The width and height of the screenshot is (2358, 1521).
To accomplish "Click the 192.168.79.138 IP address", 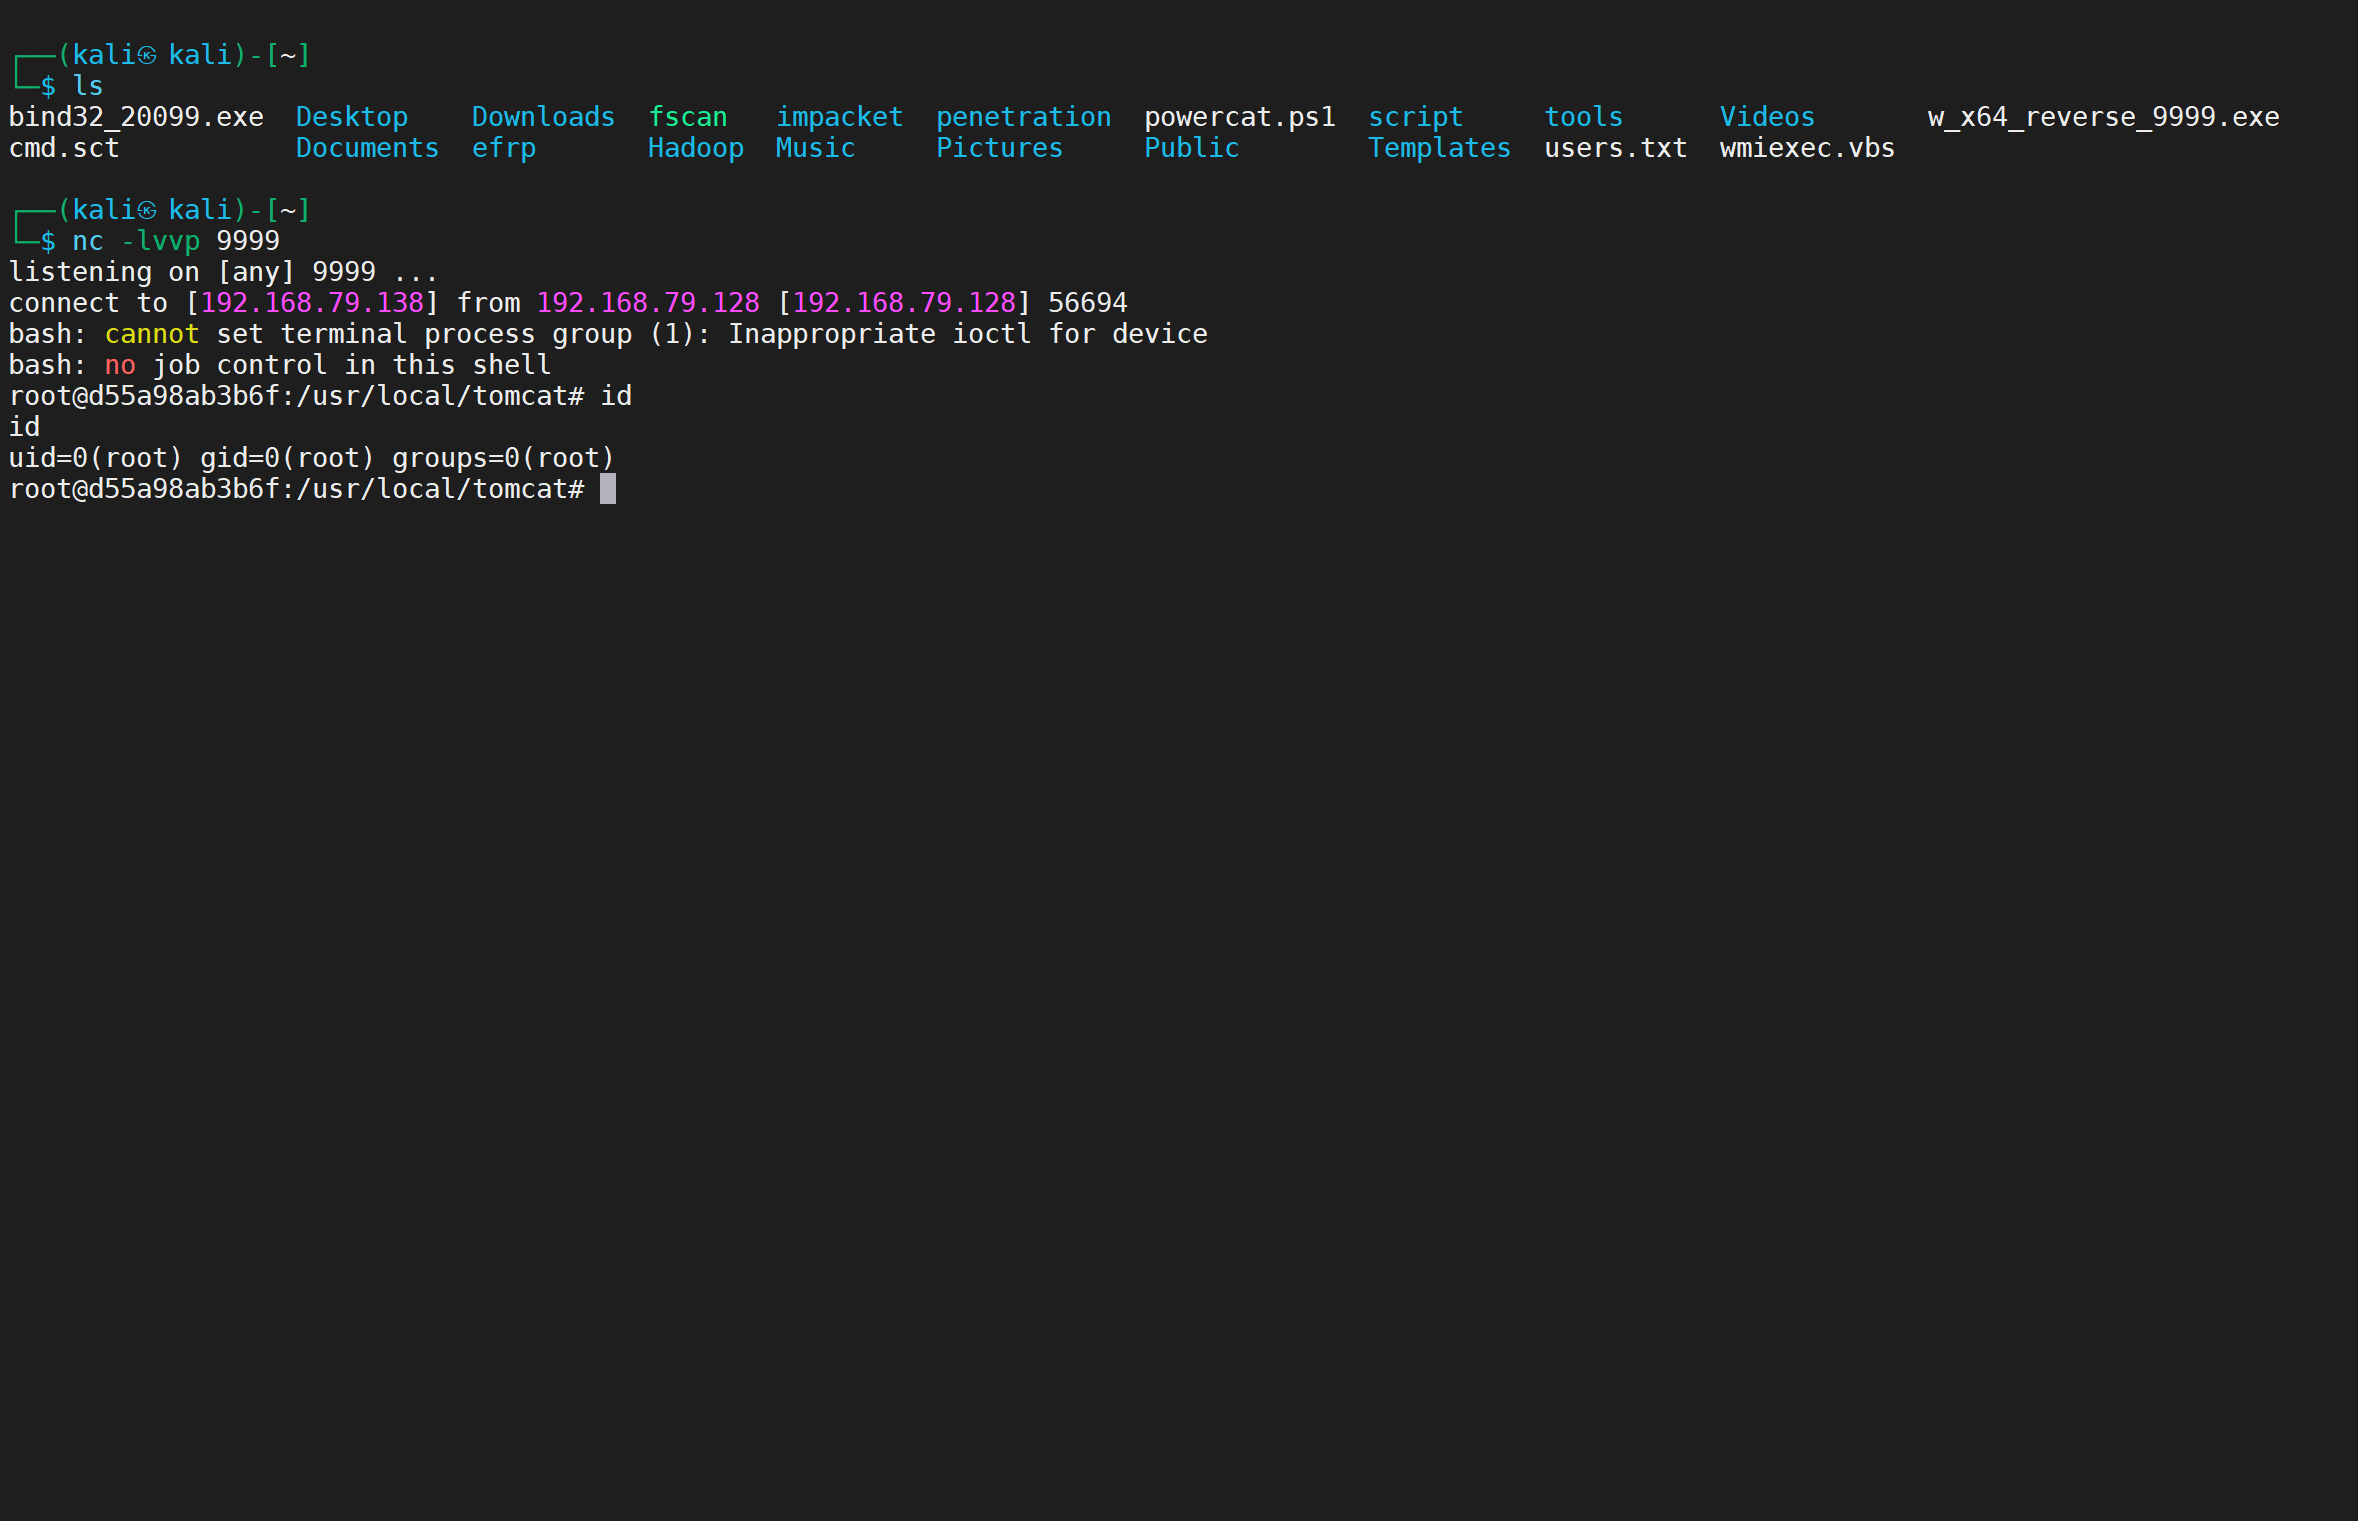I will [312, 303].
